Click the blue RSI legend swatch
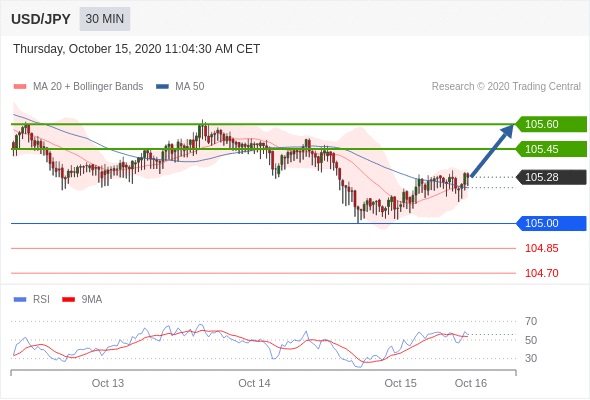 pyautogui.click(x=20, y=300)
